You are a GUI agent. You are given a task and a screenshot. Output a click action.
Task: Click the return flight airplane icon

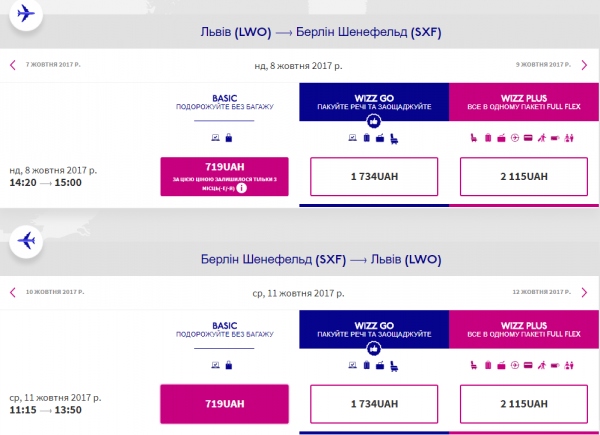tap(26, 241)
